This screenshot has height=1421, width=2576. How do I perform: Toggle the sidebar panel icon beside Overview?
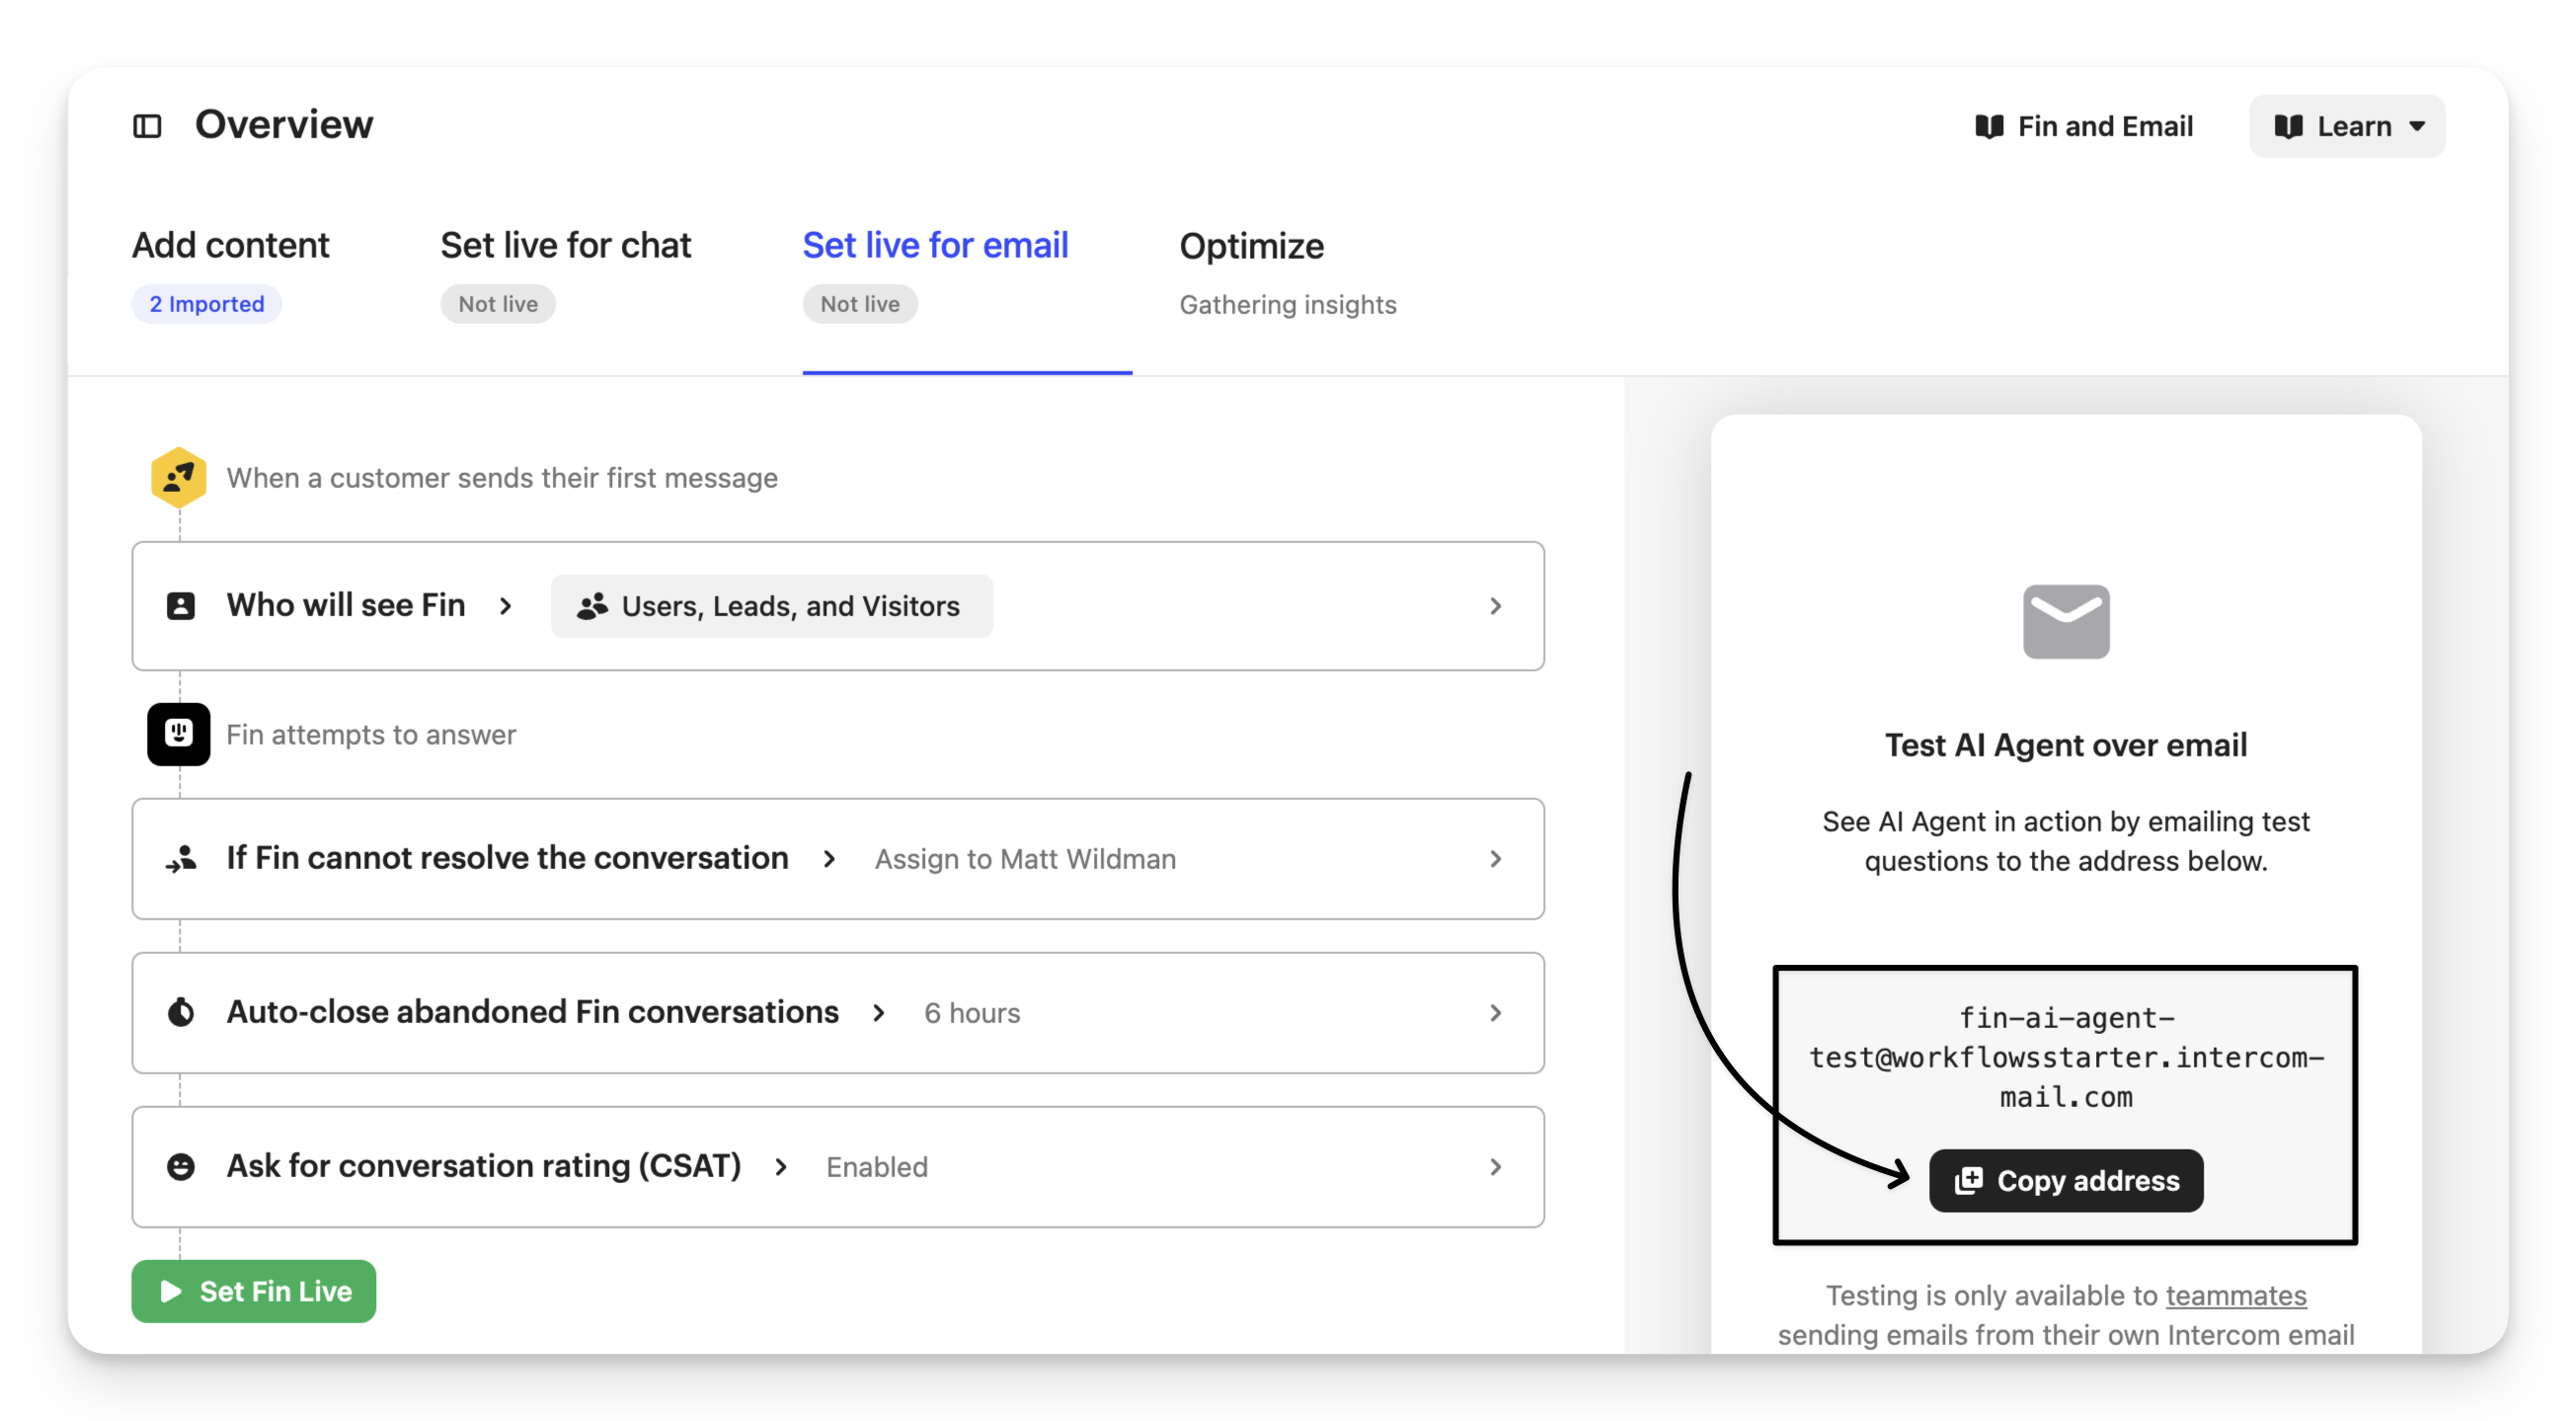click(147, 126)
